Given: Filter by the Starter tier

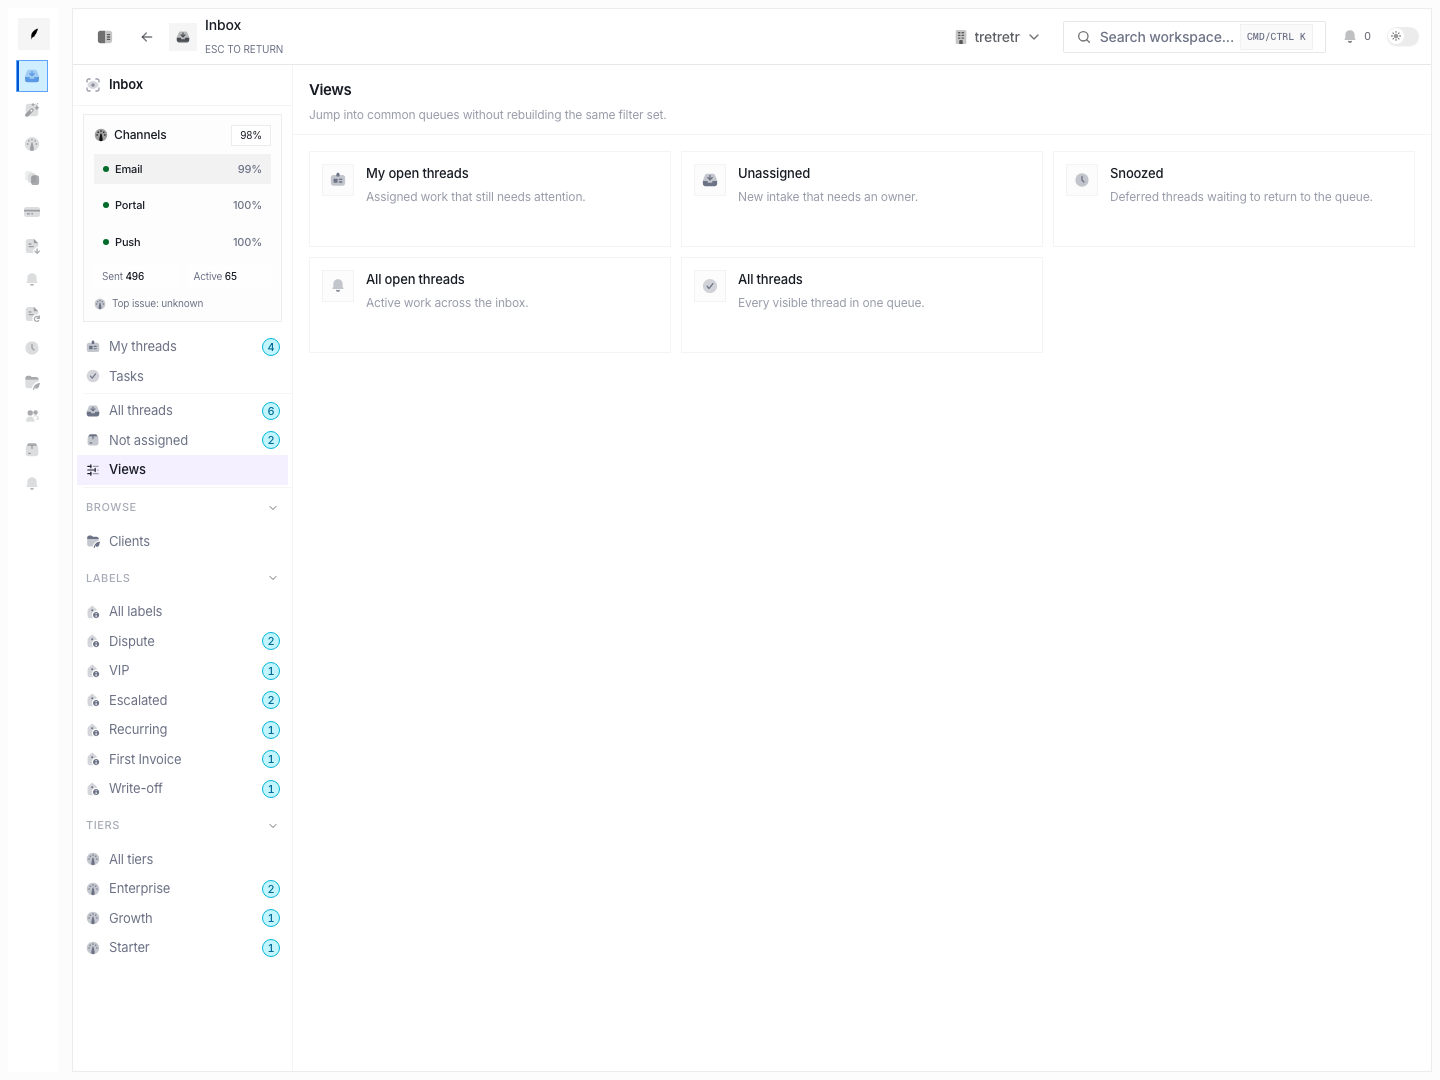Looking at the screenshot, I should point(182,948).
